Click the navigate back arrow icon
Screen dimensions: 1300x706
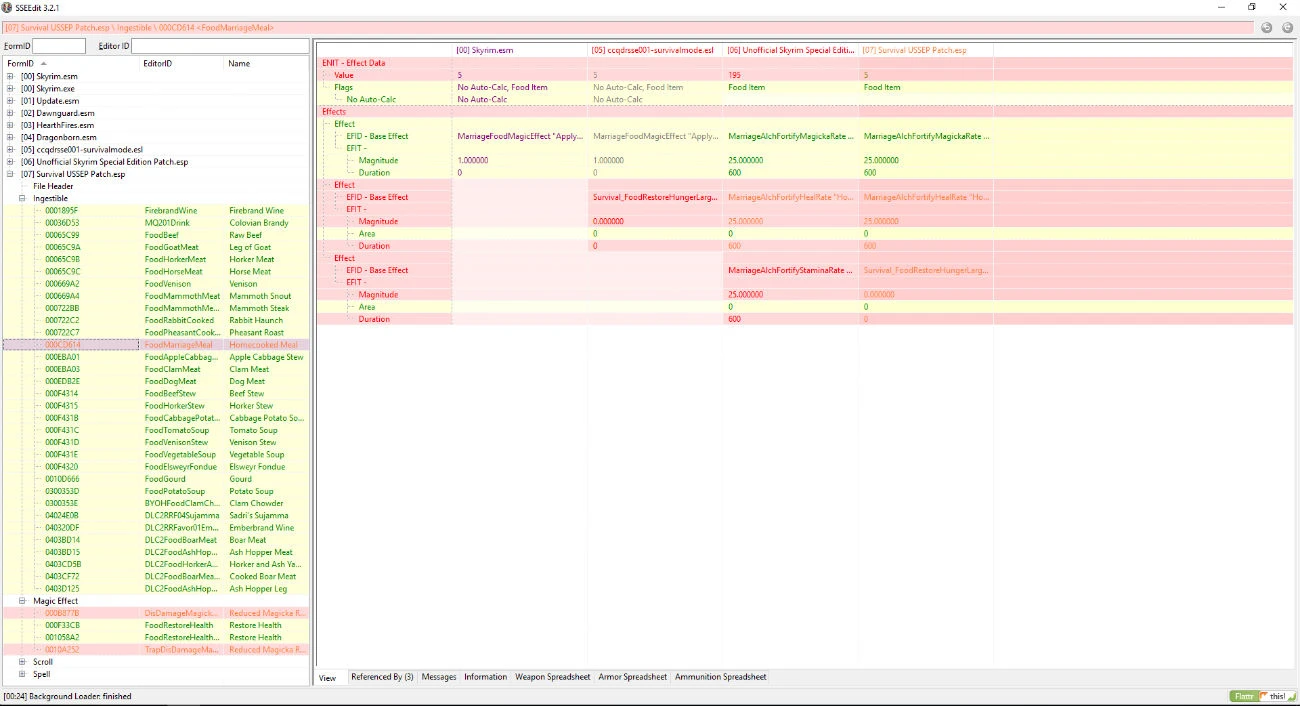(x=1266, y=28)
